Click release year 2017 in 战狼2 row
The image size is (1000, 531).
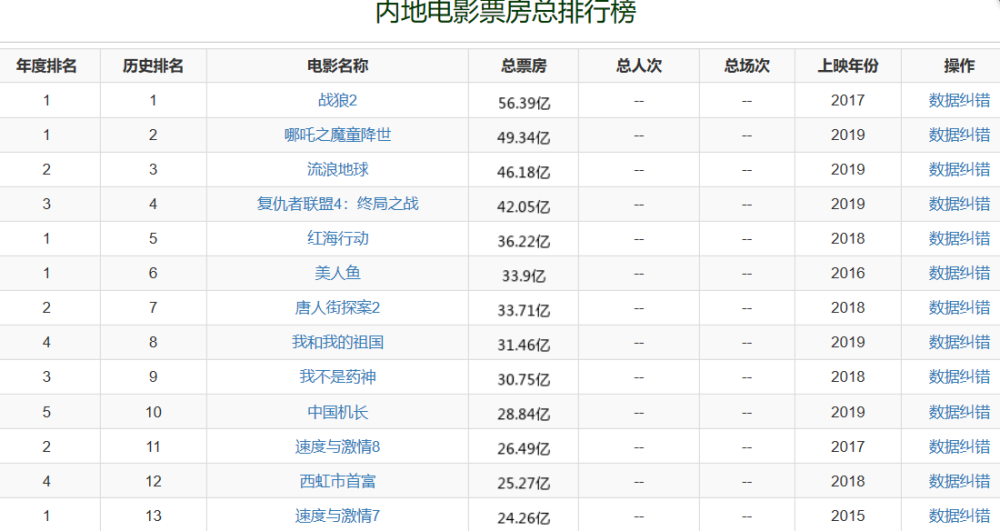(848, 100)
